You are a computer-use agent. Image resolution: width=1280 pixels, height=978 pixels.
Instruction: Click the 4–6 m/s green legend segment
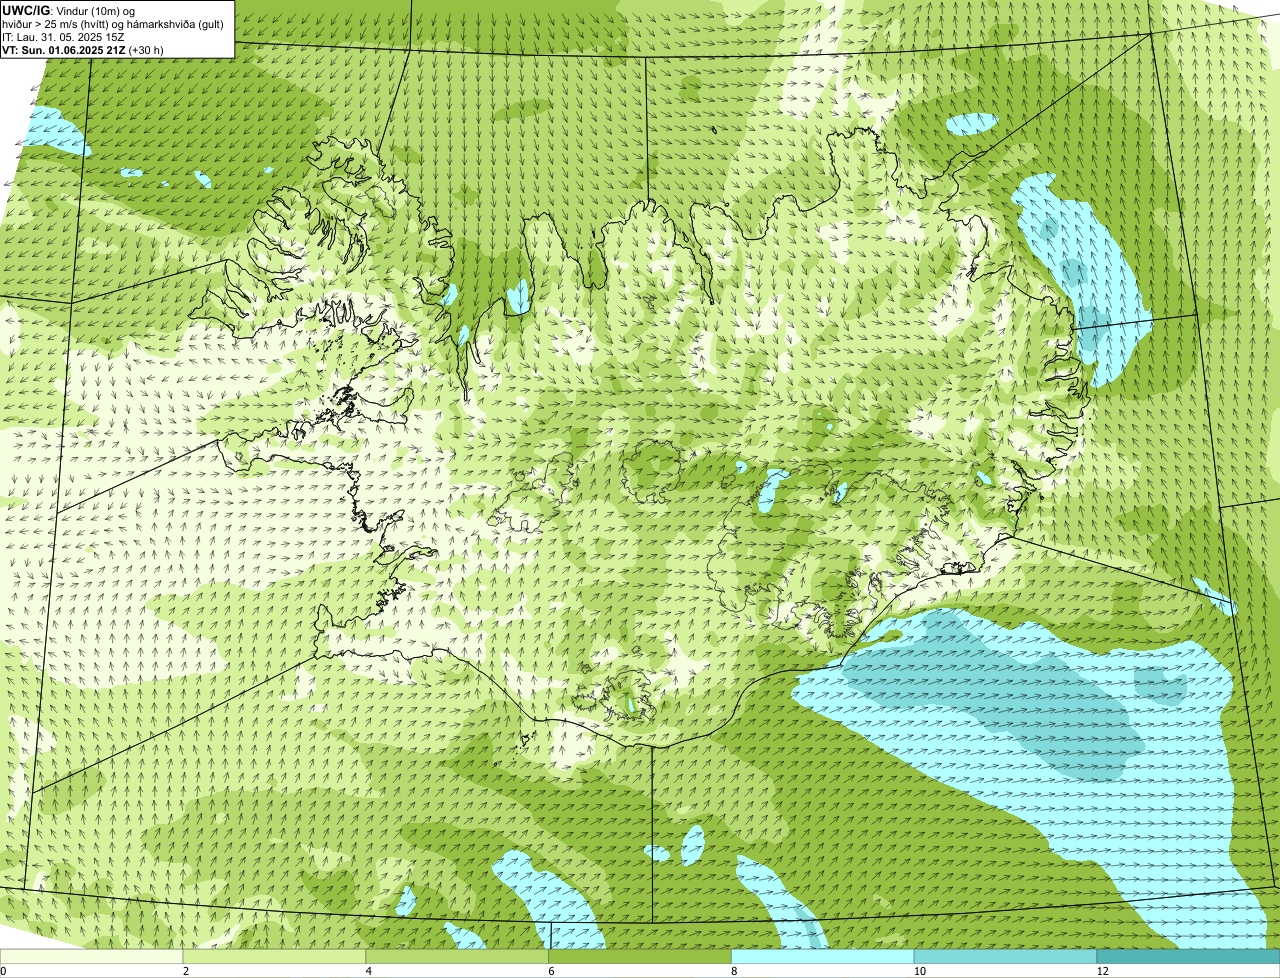coord(458,956)
